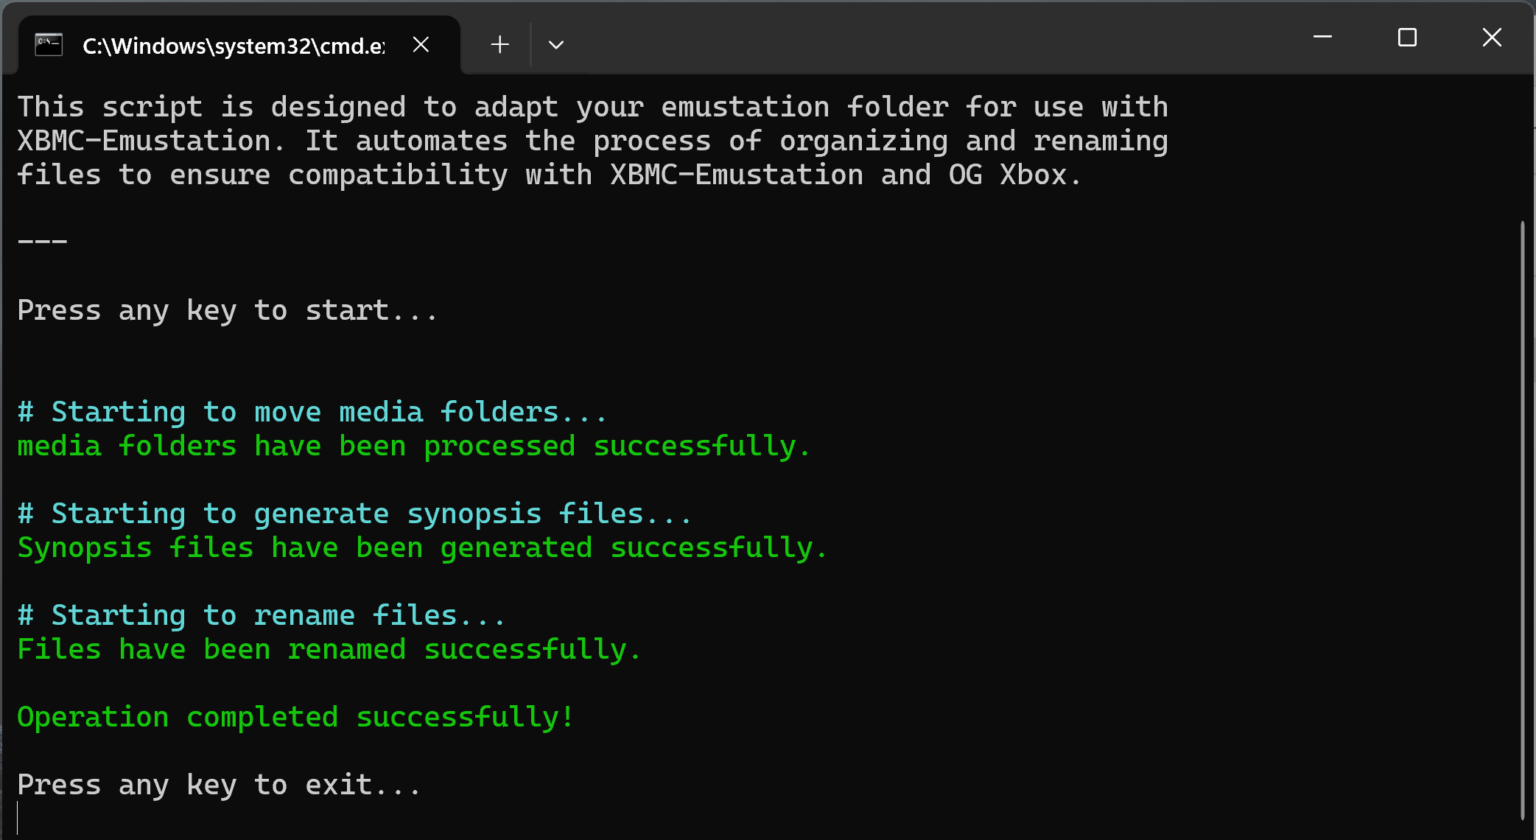Viewport: 1536px width, 840px height.
Task: Click the "Files have been renamed successfully." line
Action: 329,650
